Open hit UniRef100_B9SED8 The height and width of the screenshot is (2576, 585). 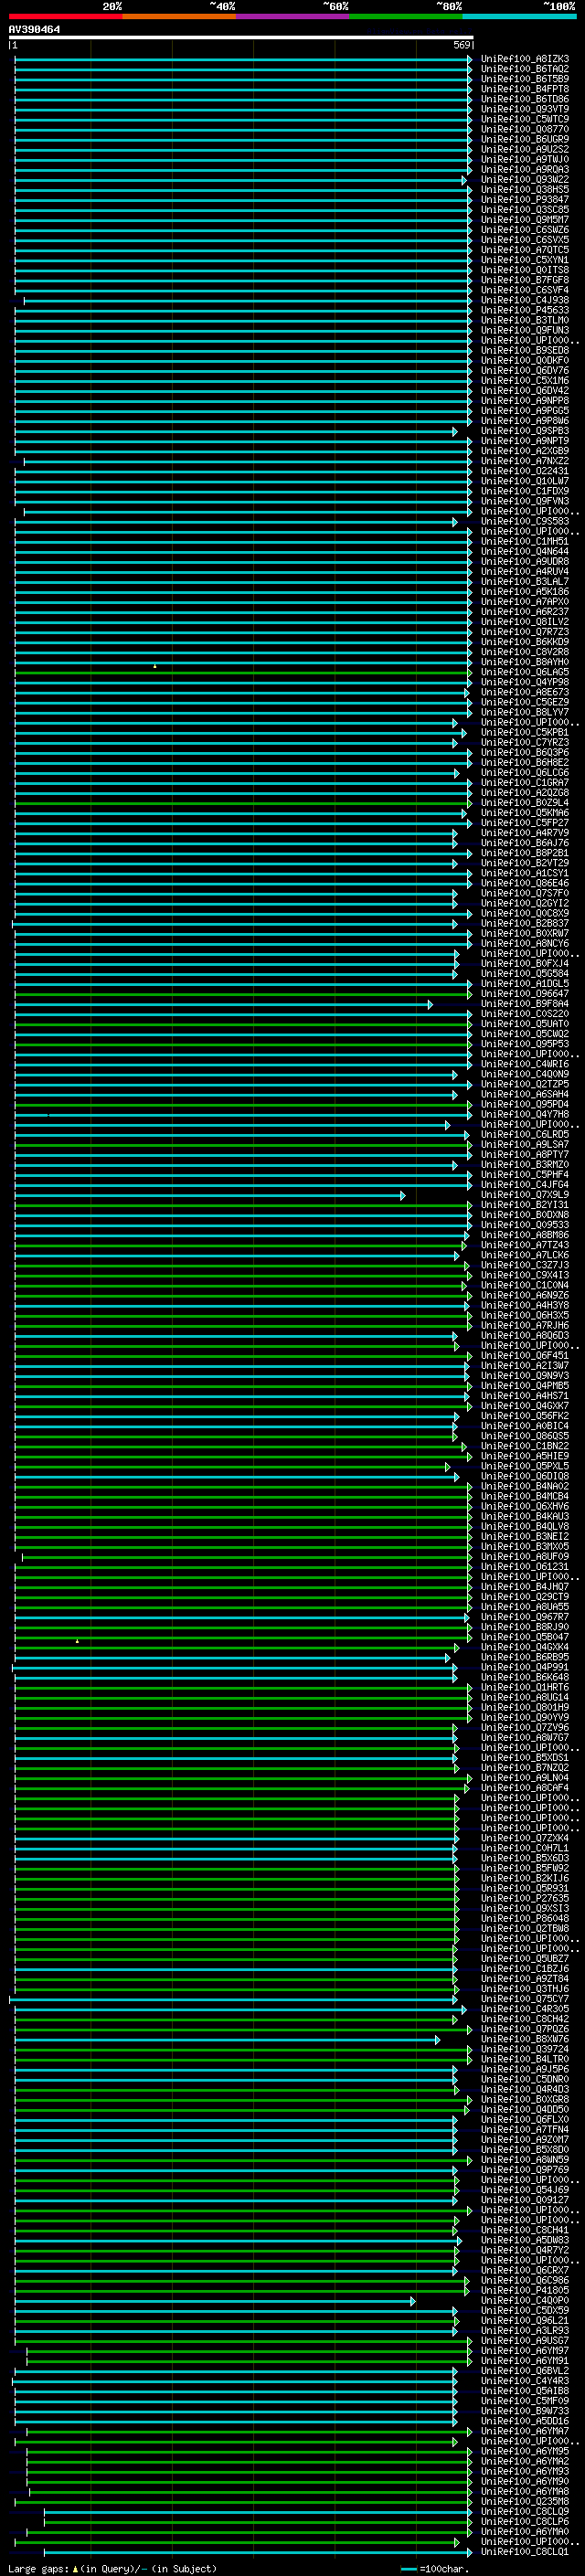[x=525, y=351]
